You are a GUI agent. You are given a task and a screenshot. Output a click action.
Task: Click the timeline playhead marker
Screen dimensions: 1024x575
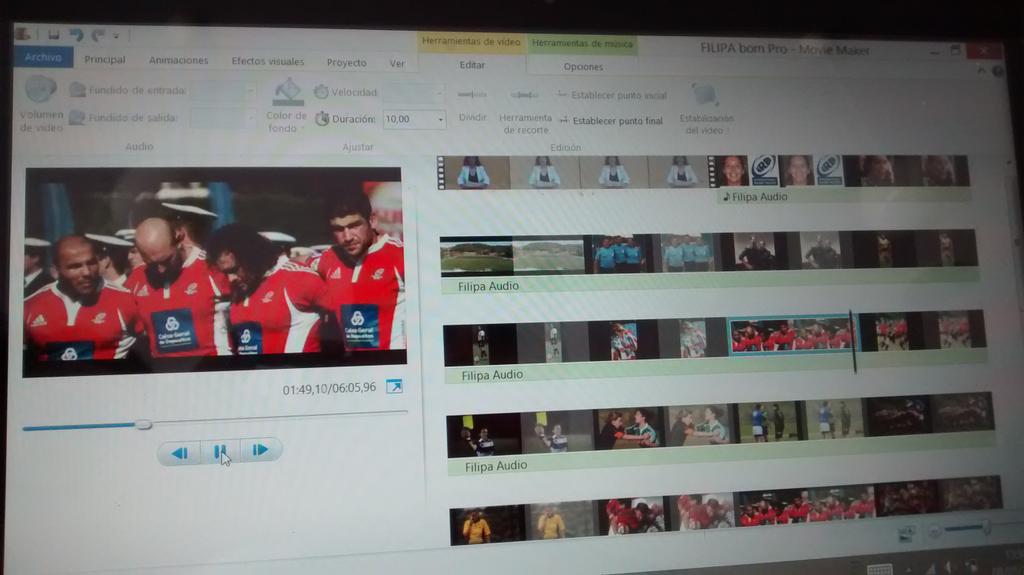pos(853,342)
